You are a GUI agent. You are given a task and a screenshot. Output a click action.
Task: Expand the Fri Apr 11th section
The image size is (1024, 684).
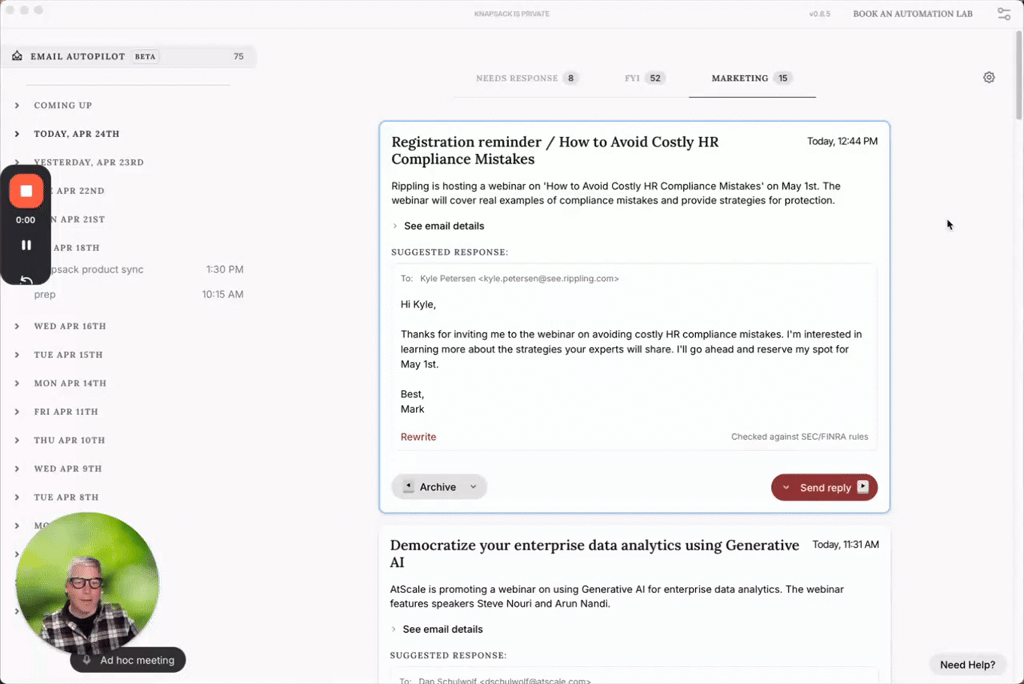[17, 412]
